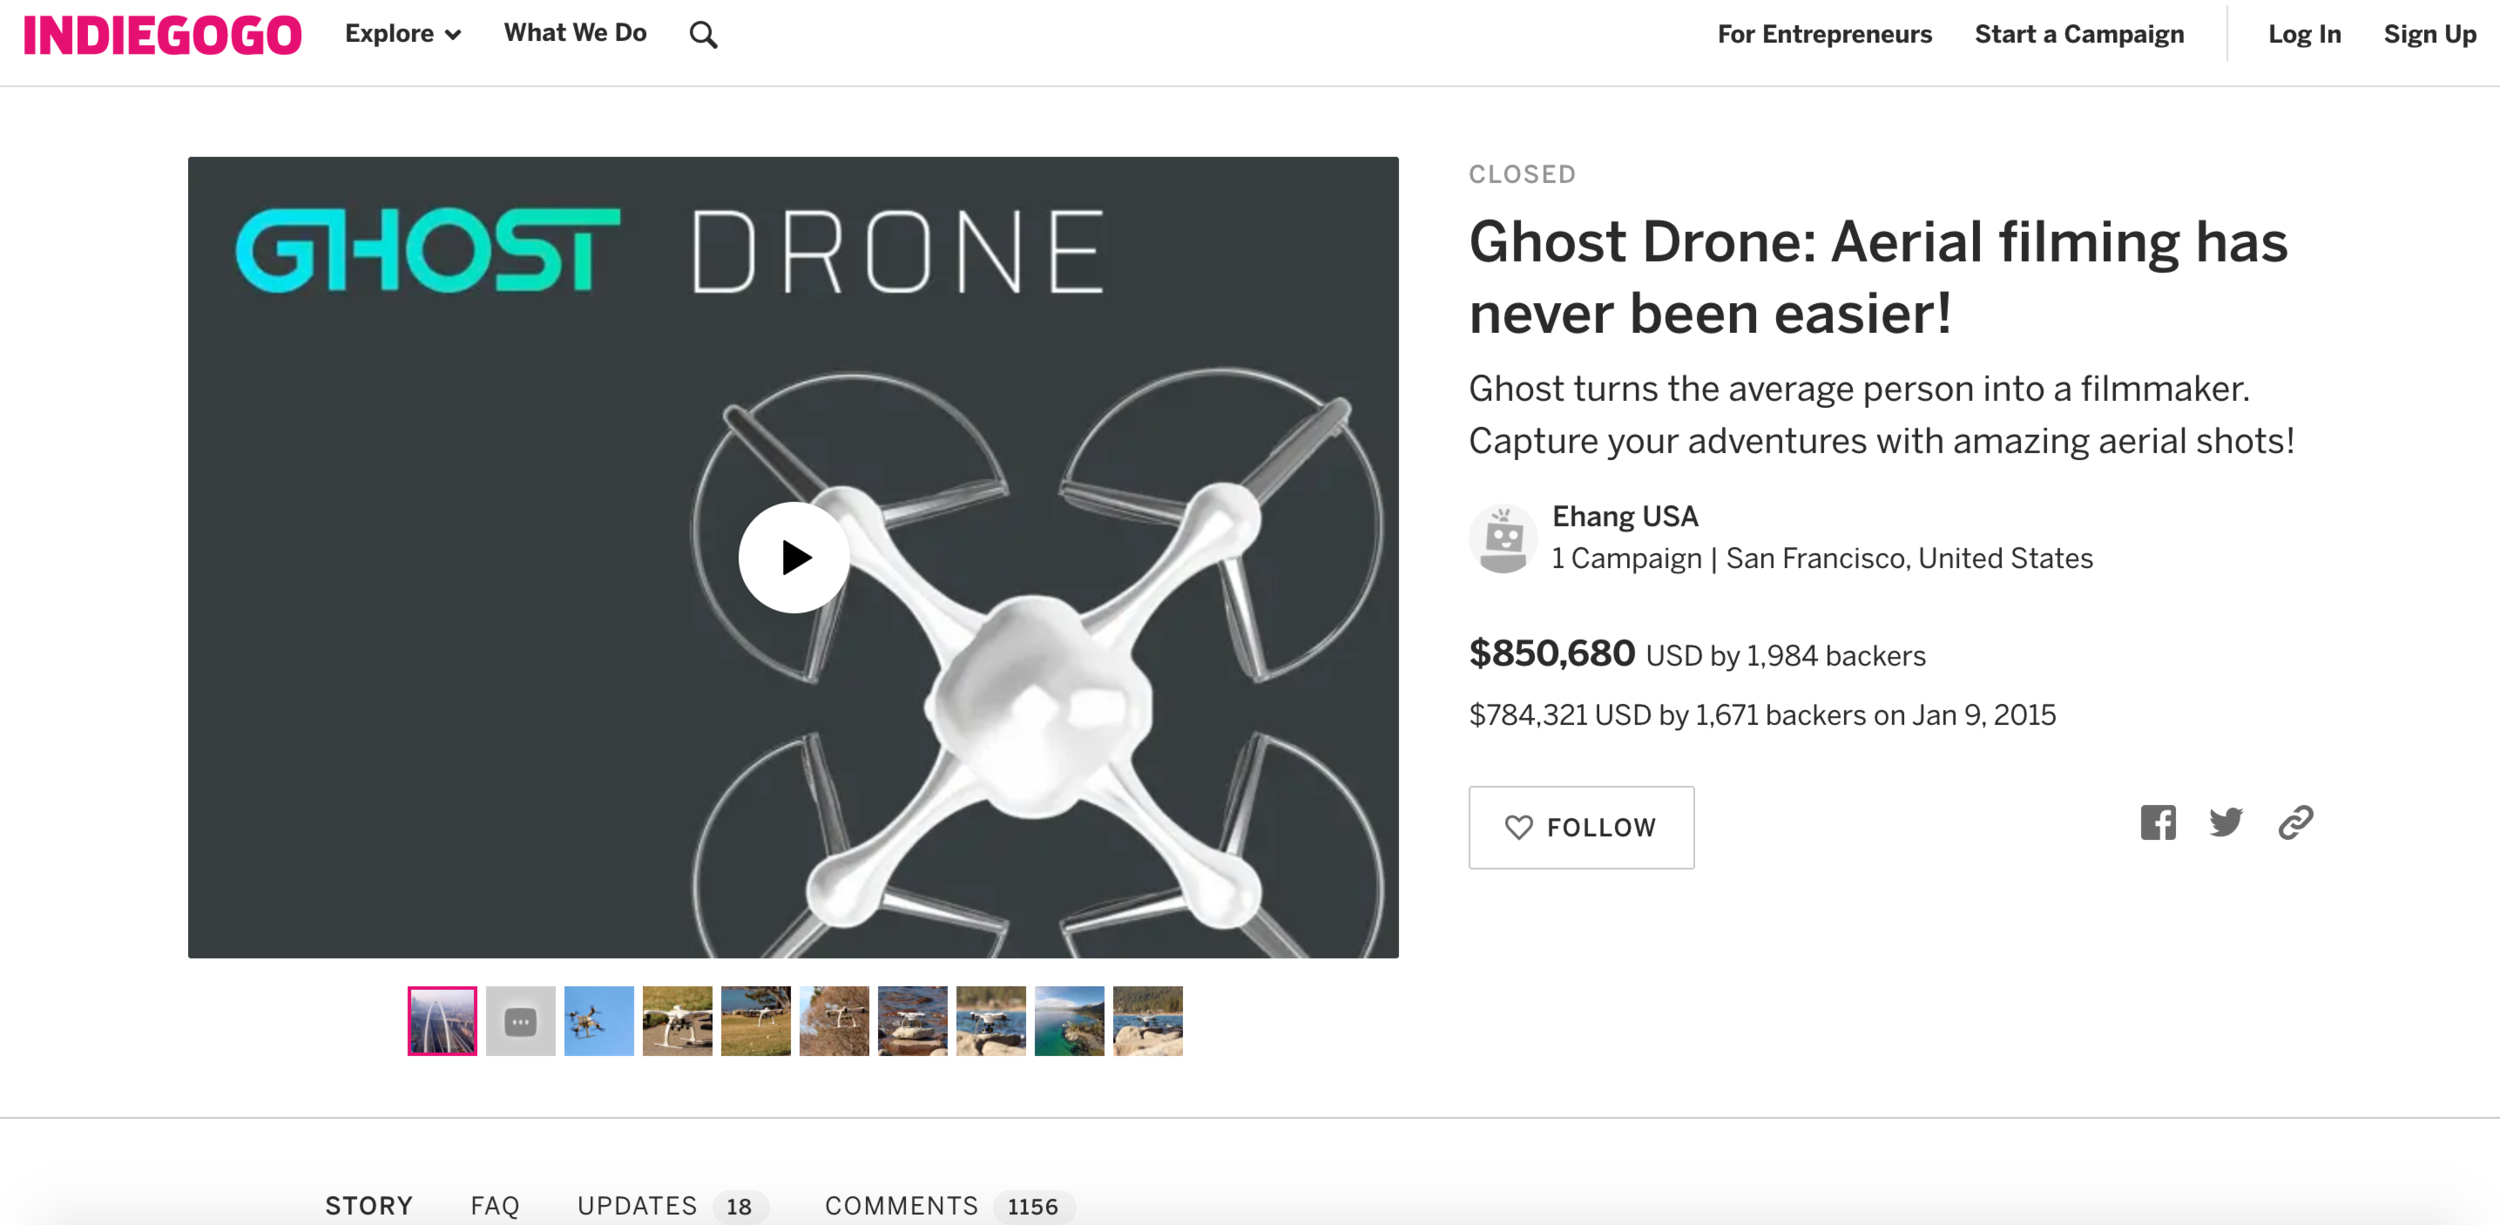The width and height of the screenshot is (2500, 1225).
Task: Click Log In
Action: tap(2304, 34)
